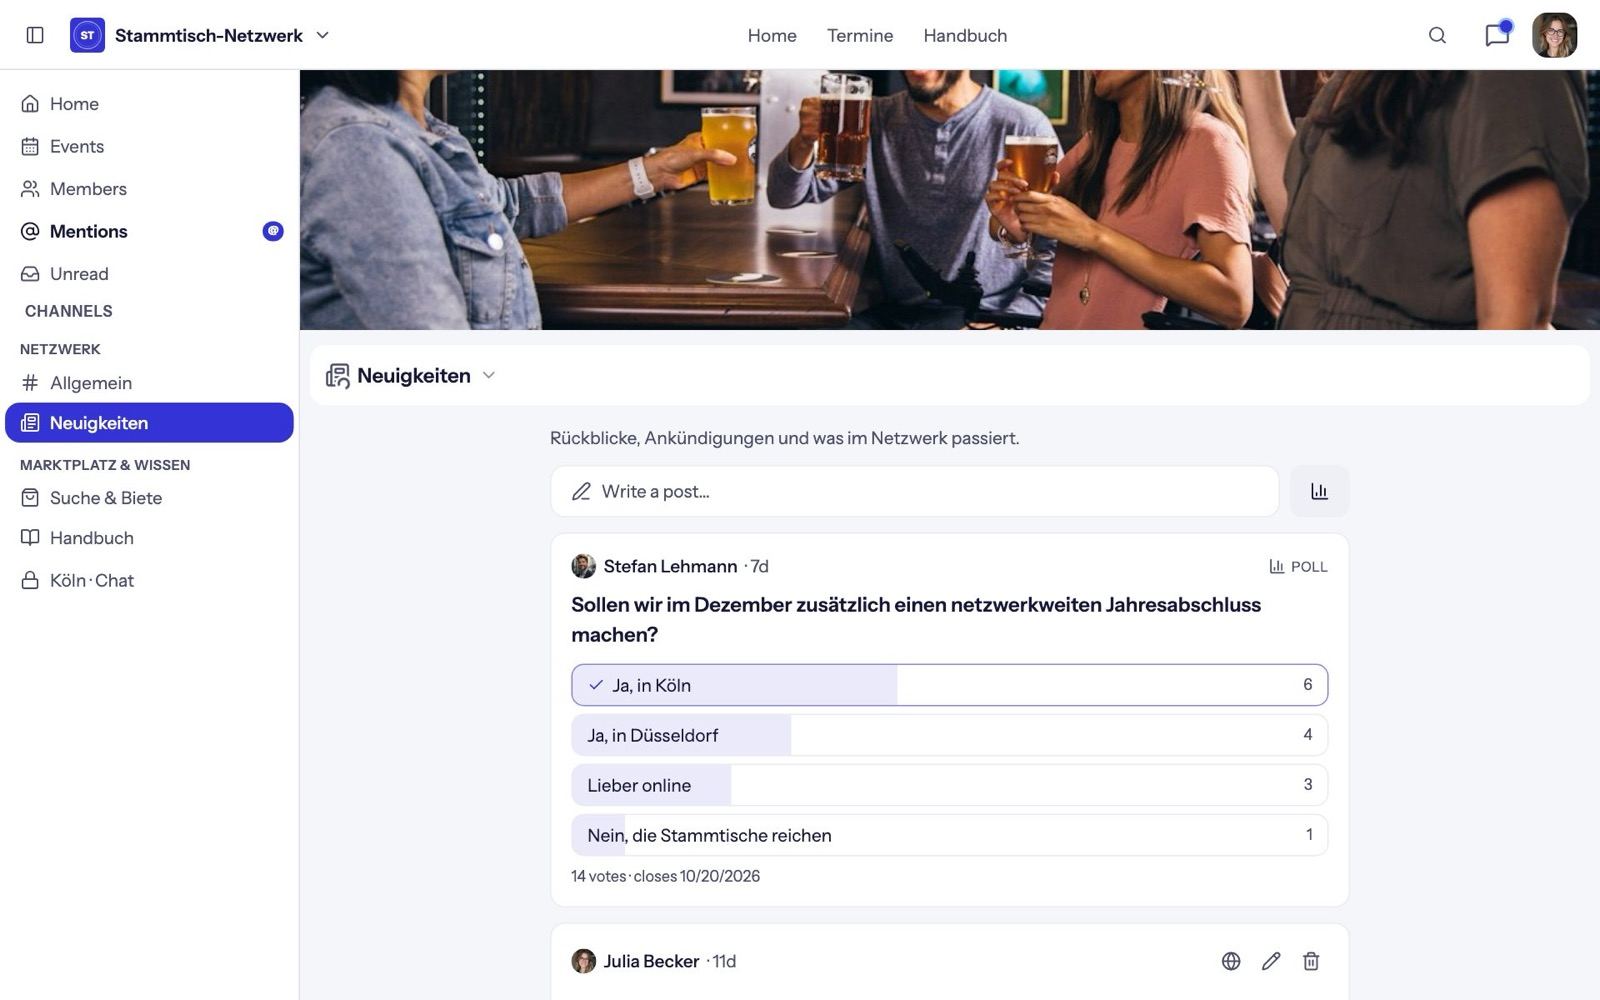Image resolution: width=1600 pixels, height=1000 pixels.
Task: Click the Mentions notification badge
Action: 273,231
